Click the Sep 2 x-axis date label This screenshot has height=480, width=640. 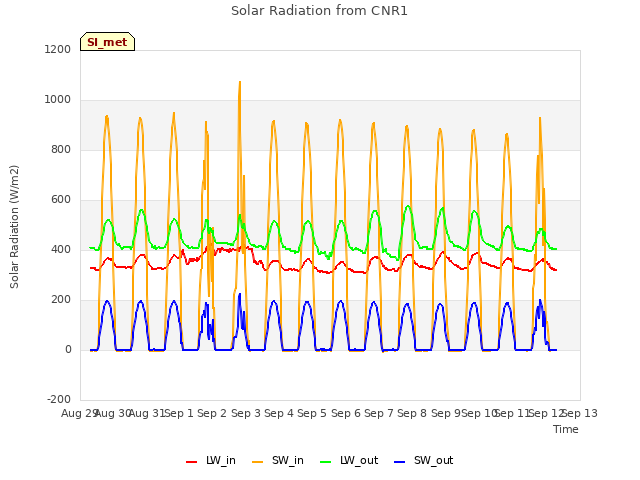pos(212,413)
